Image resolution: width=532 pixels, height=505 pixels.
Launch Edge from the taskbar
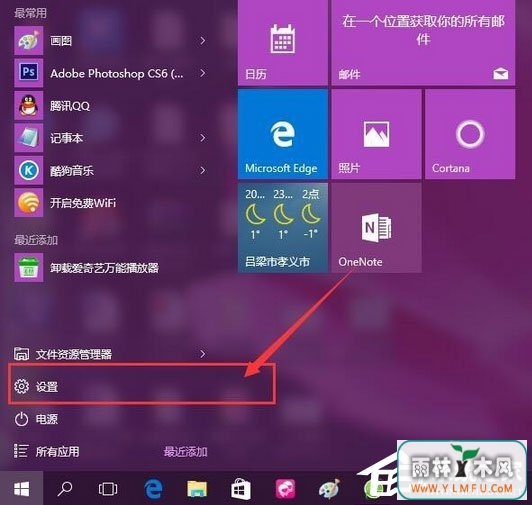coord(153,489)
